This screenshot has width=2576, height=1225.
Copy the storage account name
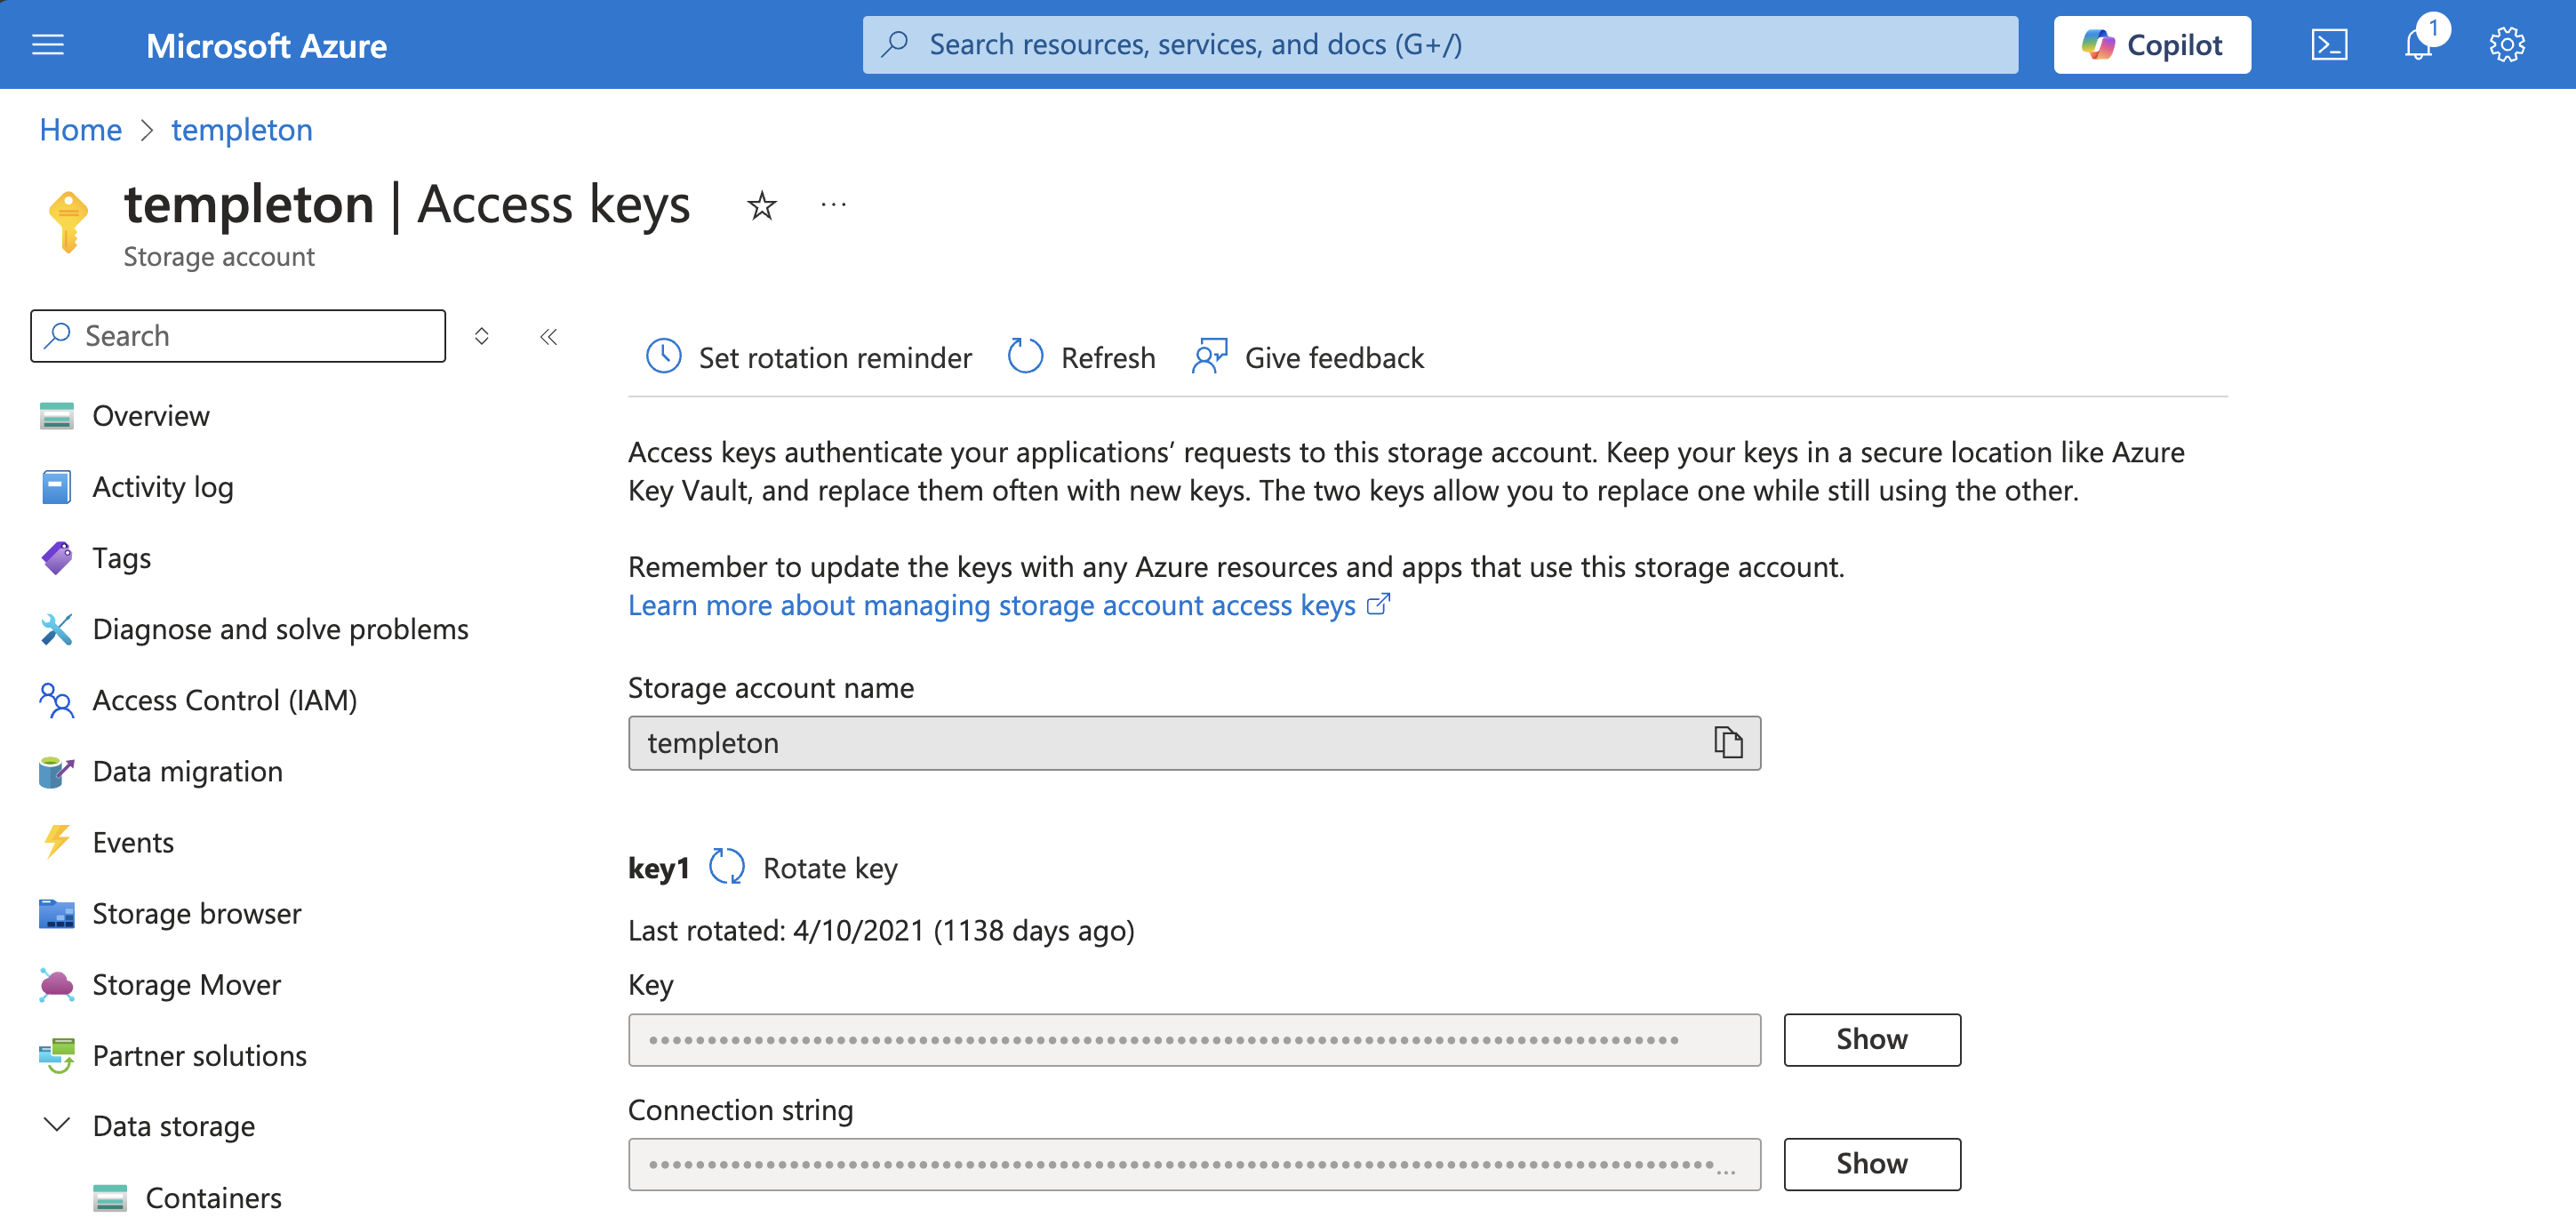click(x=1728, y=743)
